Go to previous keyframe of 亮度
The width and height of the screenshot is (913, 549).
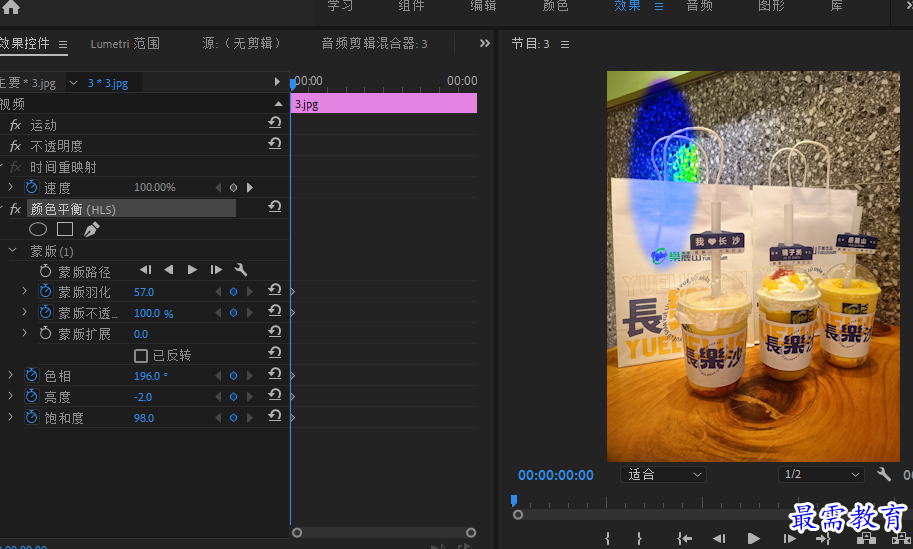pos(218,397)
